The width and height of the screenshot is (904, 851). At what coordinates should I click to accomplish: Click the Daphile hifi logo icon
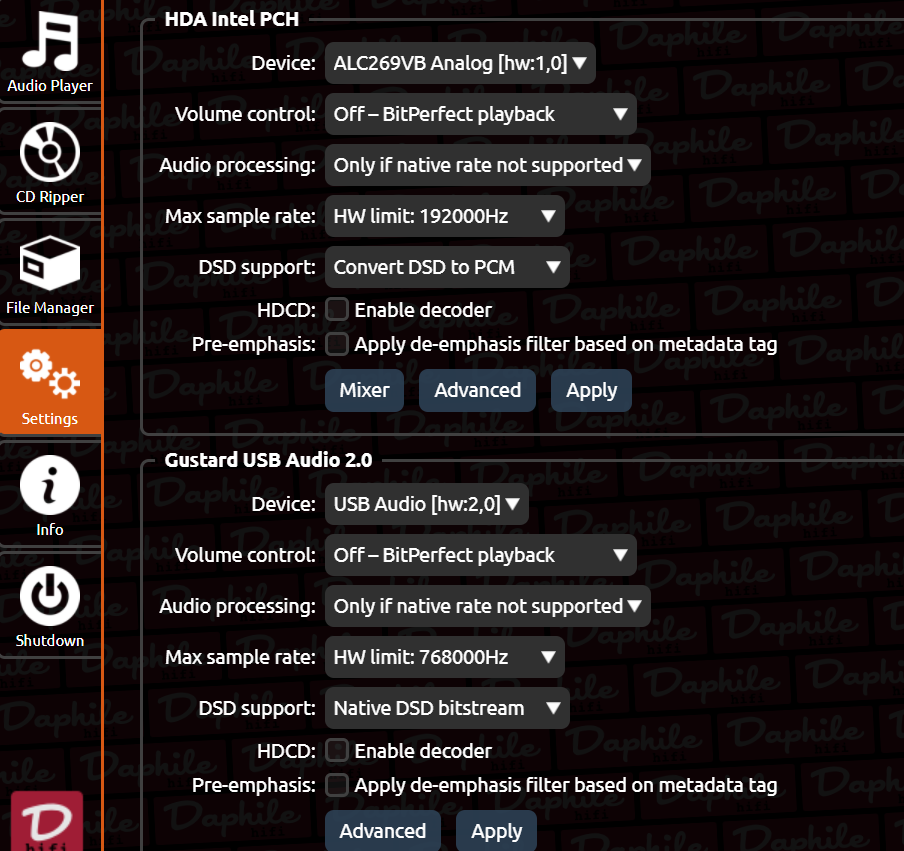47,821
